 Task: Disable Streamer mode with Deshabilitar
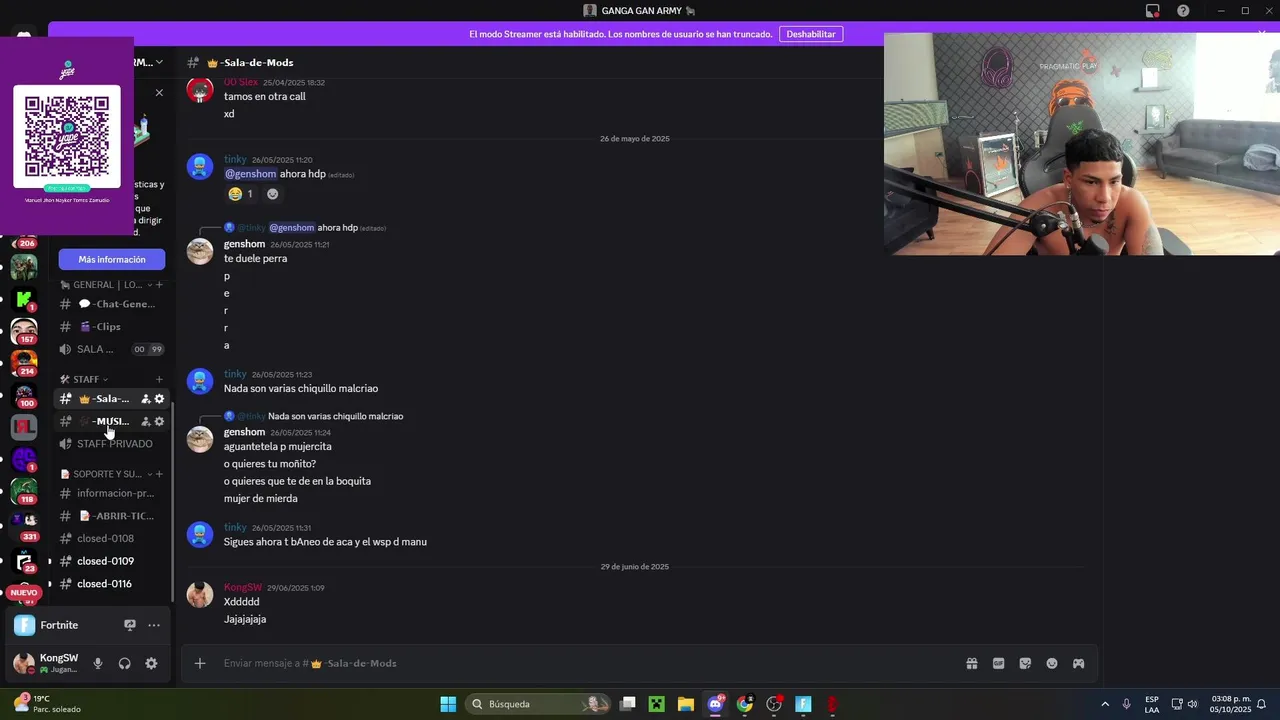point(811,34)
